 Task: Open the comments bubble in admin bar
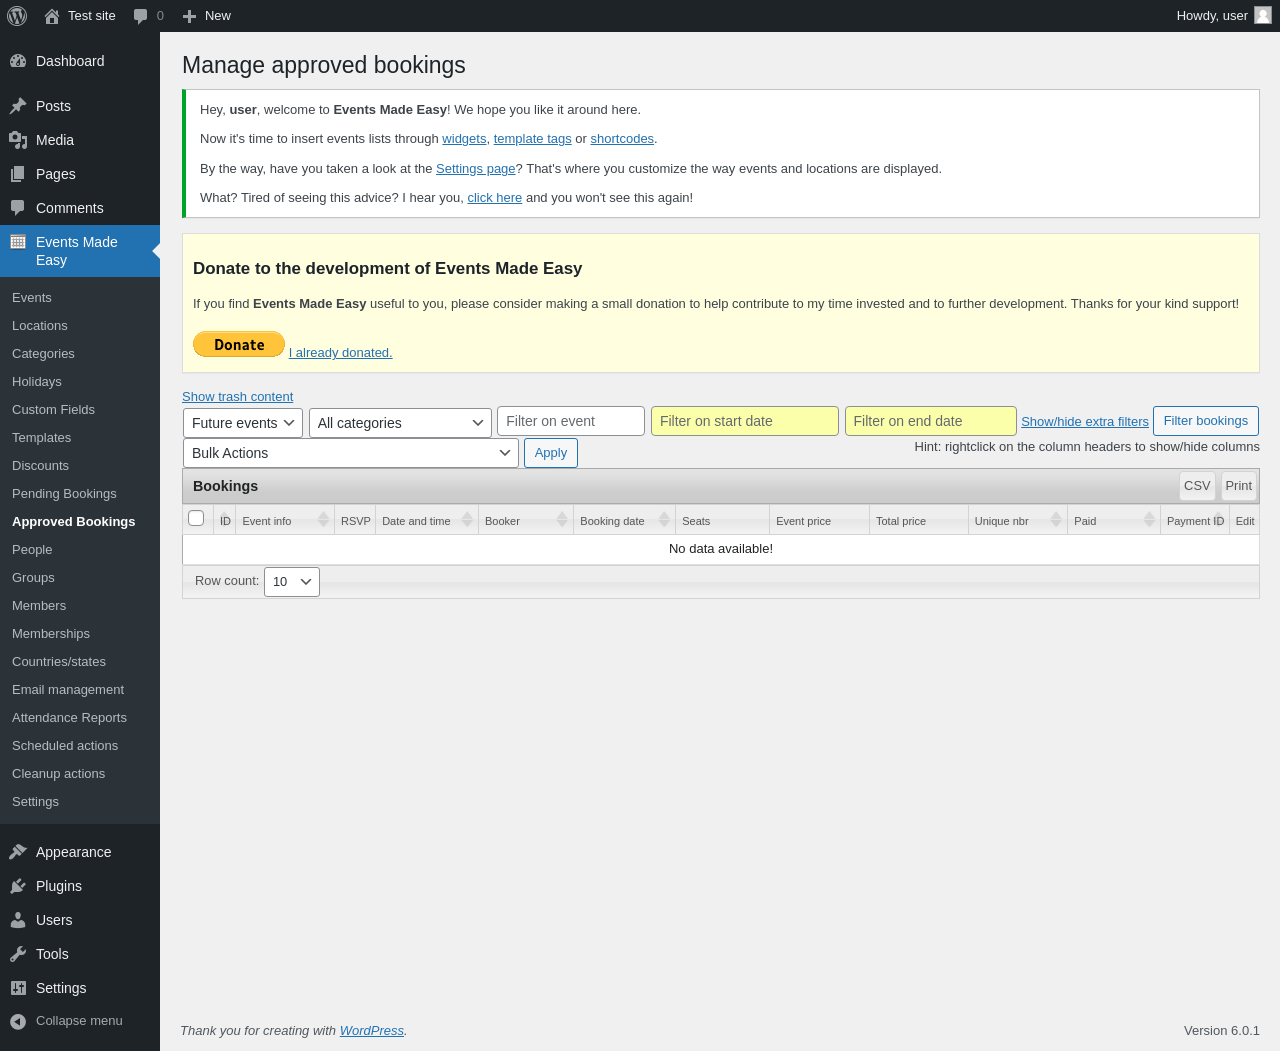tap(141, 16)
